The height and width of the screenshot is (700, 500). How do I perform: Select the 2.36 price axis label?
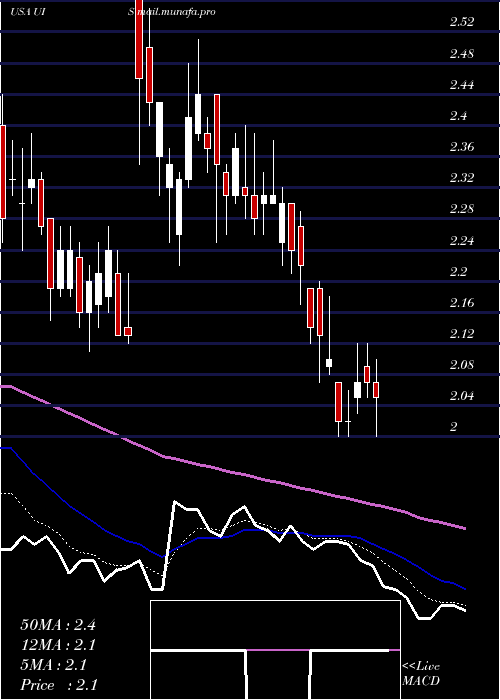pos(462,147)
